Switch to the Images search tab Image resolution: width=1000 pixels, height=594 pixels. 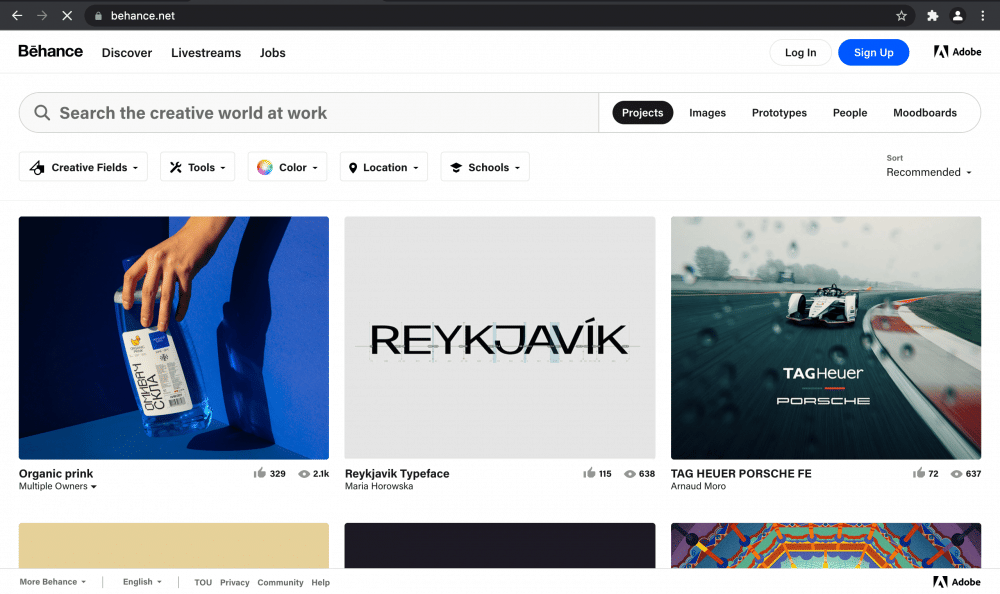pyautogui.click(x=707, y=113)
